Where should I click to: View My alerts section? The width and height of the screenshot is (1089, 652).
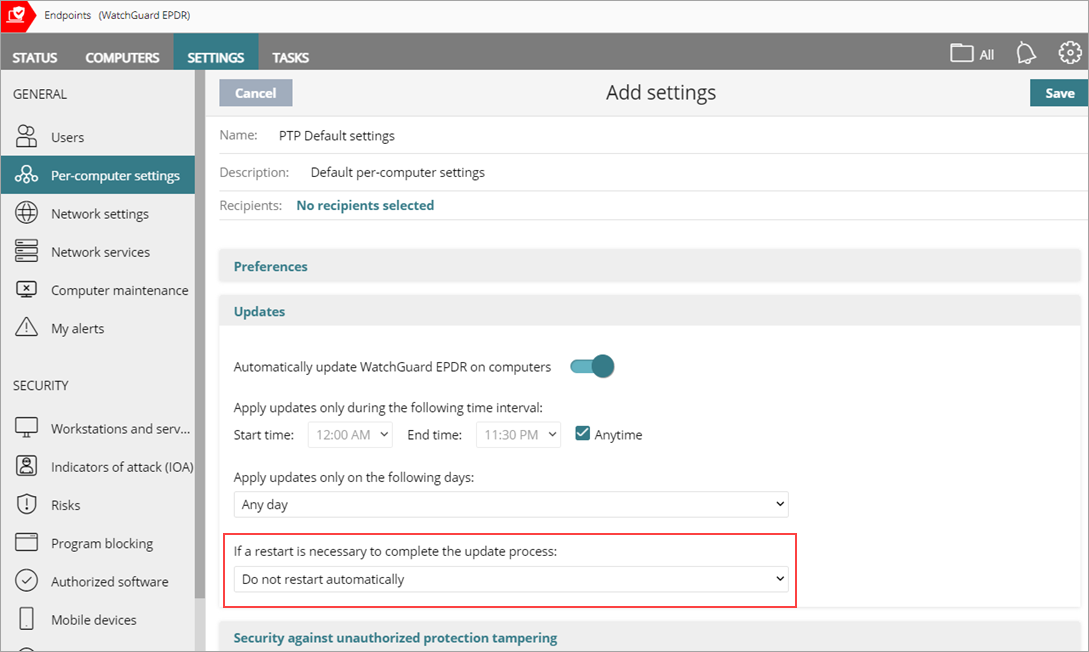pos(28,327)
